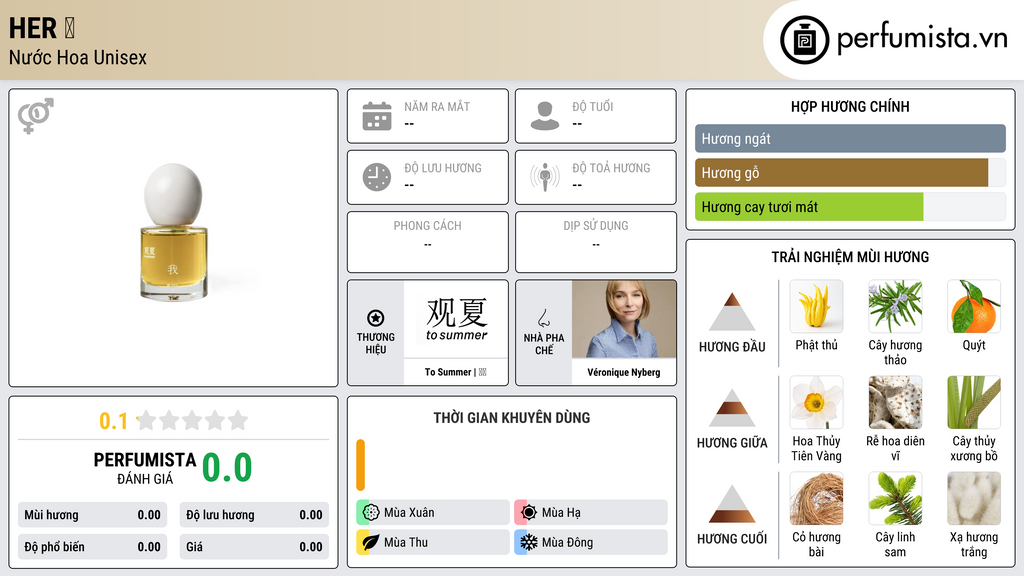Click the Mùi hương score 0.00
Screen dimensions: 1024x576
coord(149,515)
